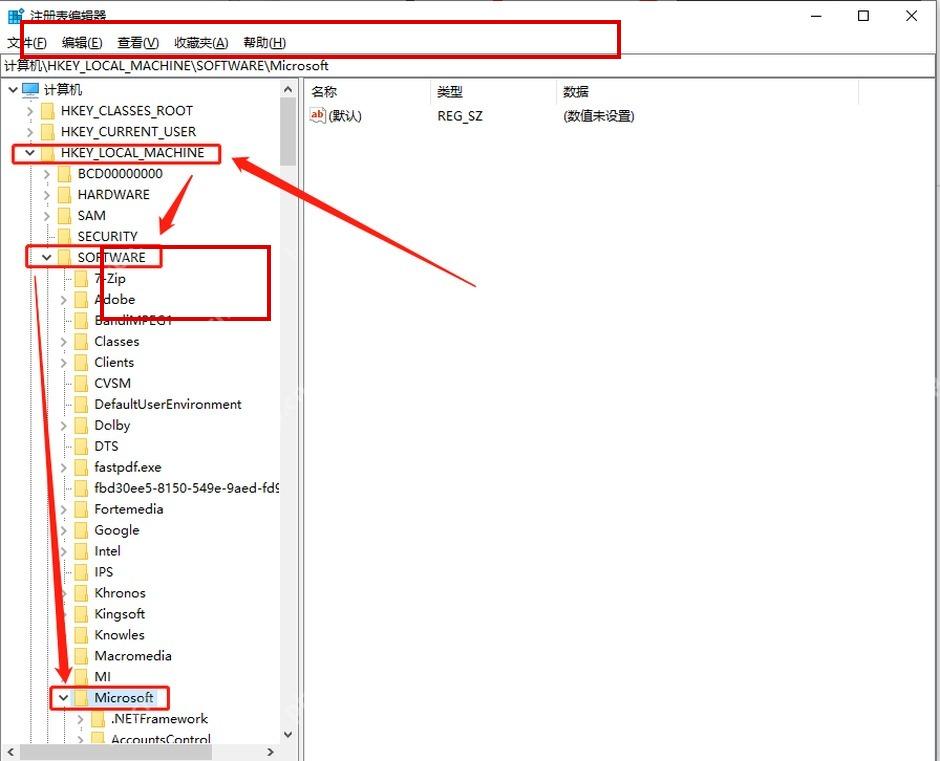Open the 查看(V) menu

138,43
